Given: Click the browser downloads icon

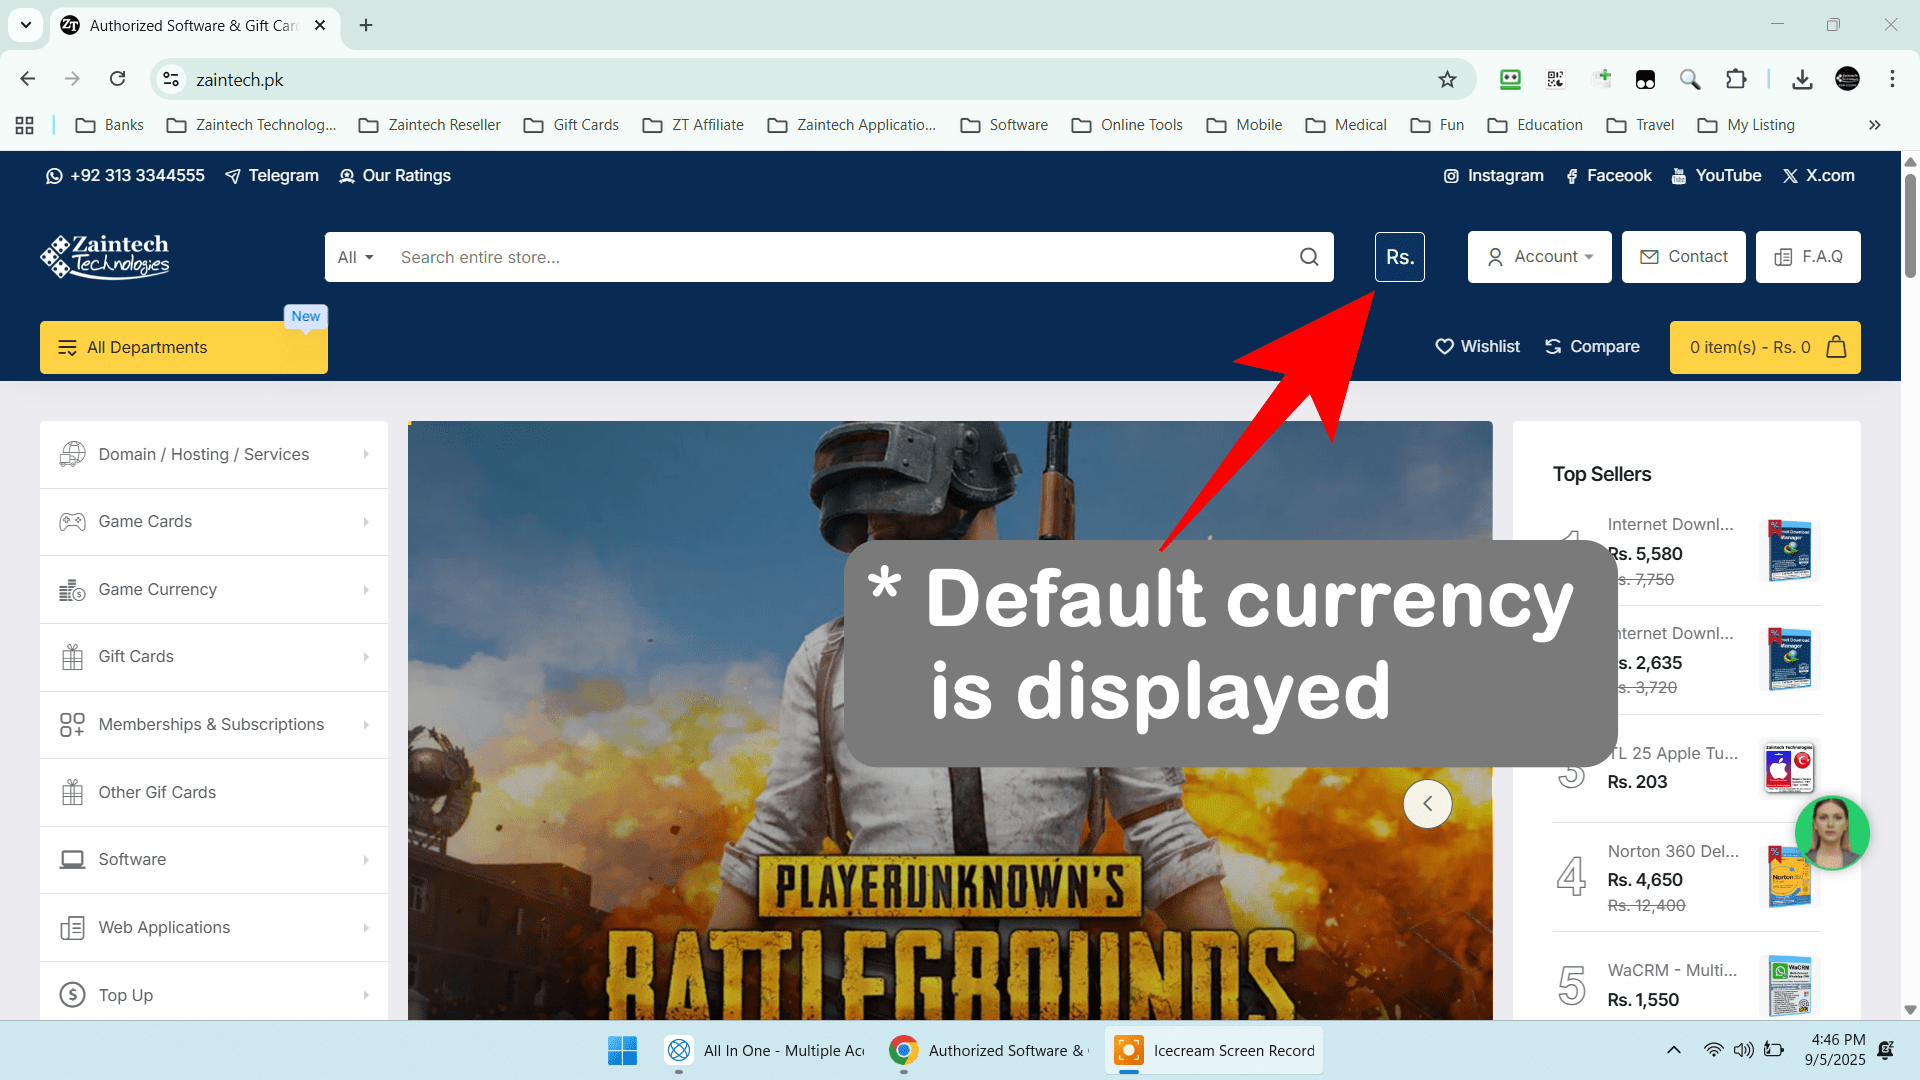Looking at the screenshot, I should [1802, 80].
